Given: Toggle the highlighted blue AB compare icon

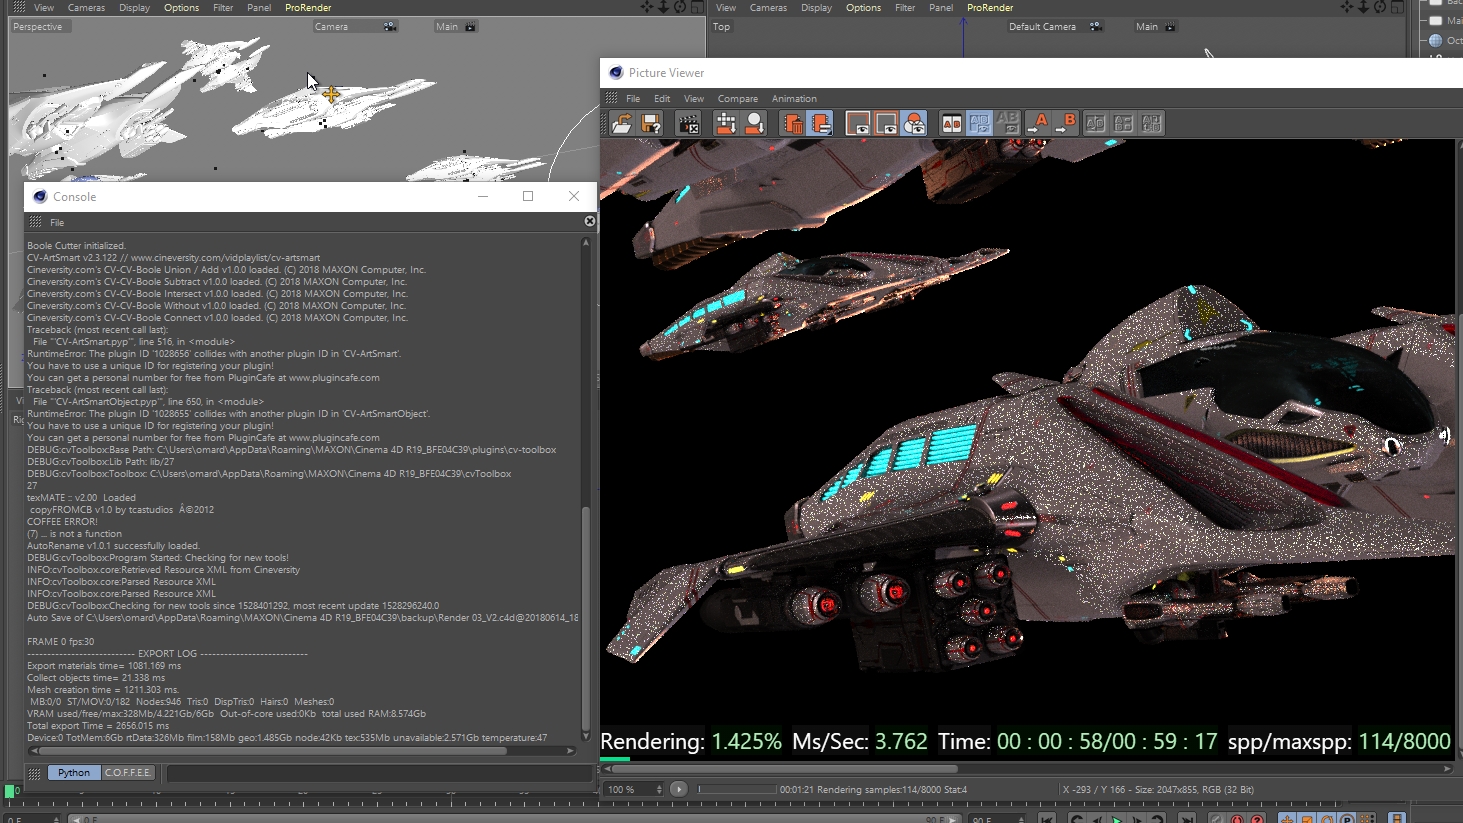Looking at the screenshot, I should [979, 123].
